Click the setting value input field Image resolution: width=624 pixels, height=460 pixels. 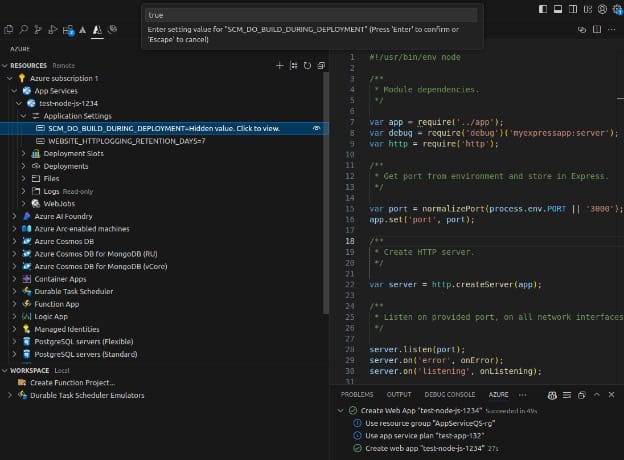(311, 15)
